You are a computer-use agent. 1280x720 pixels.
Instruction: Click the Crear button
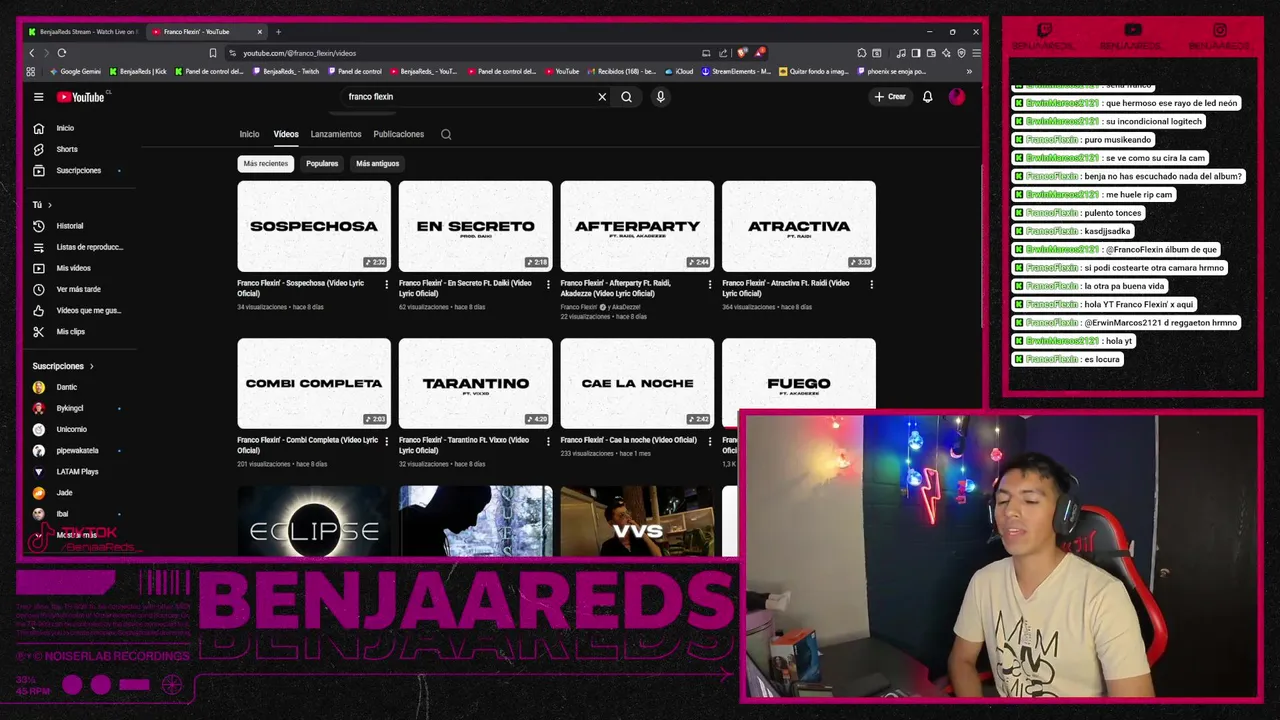889,97
